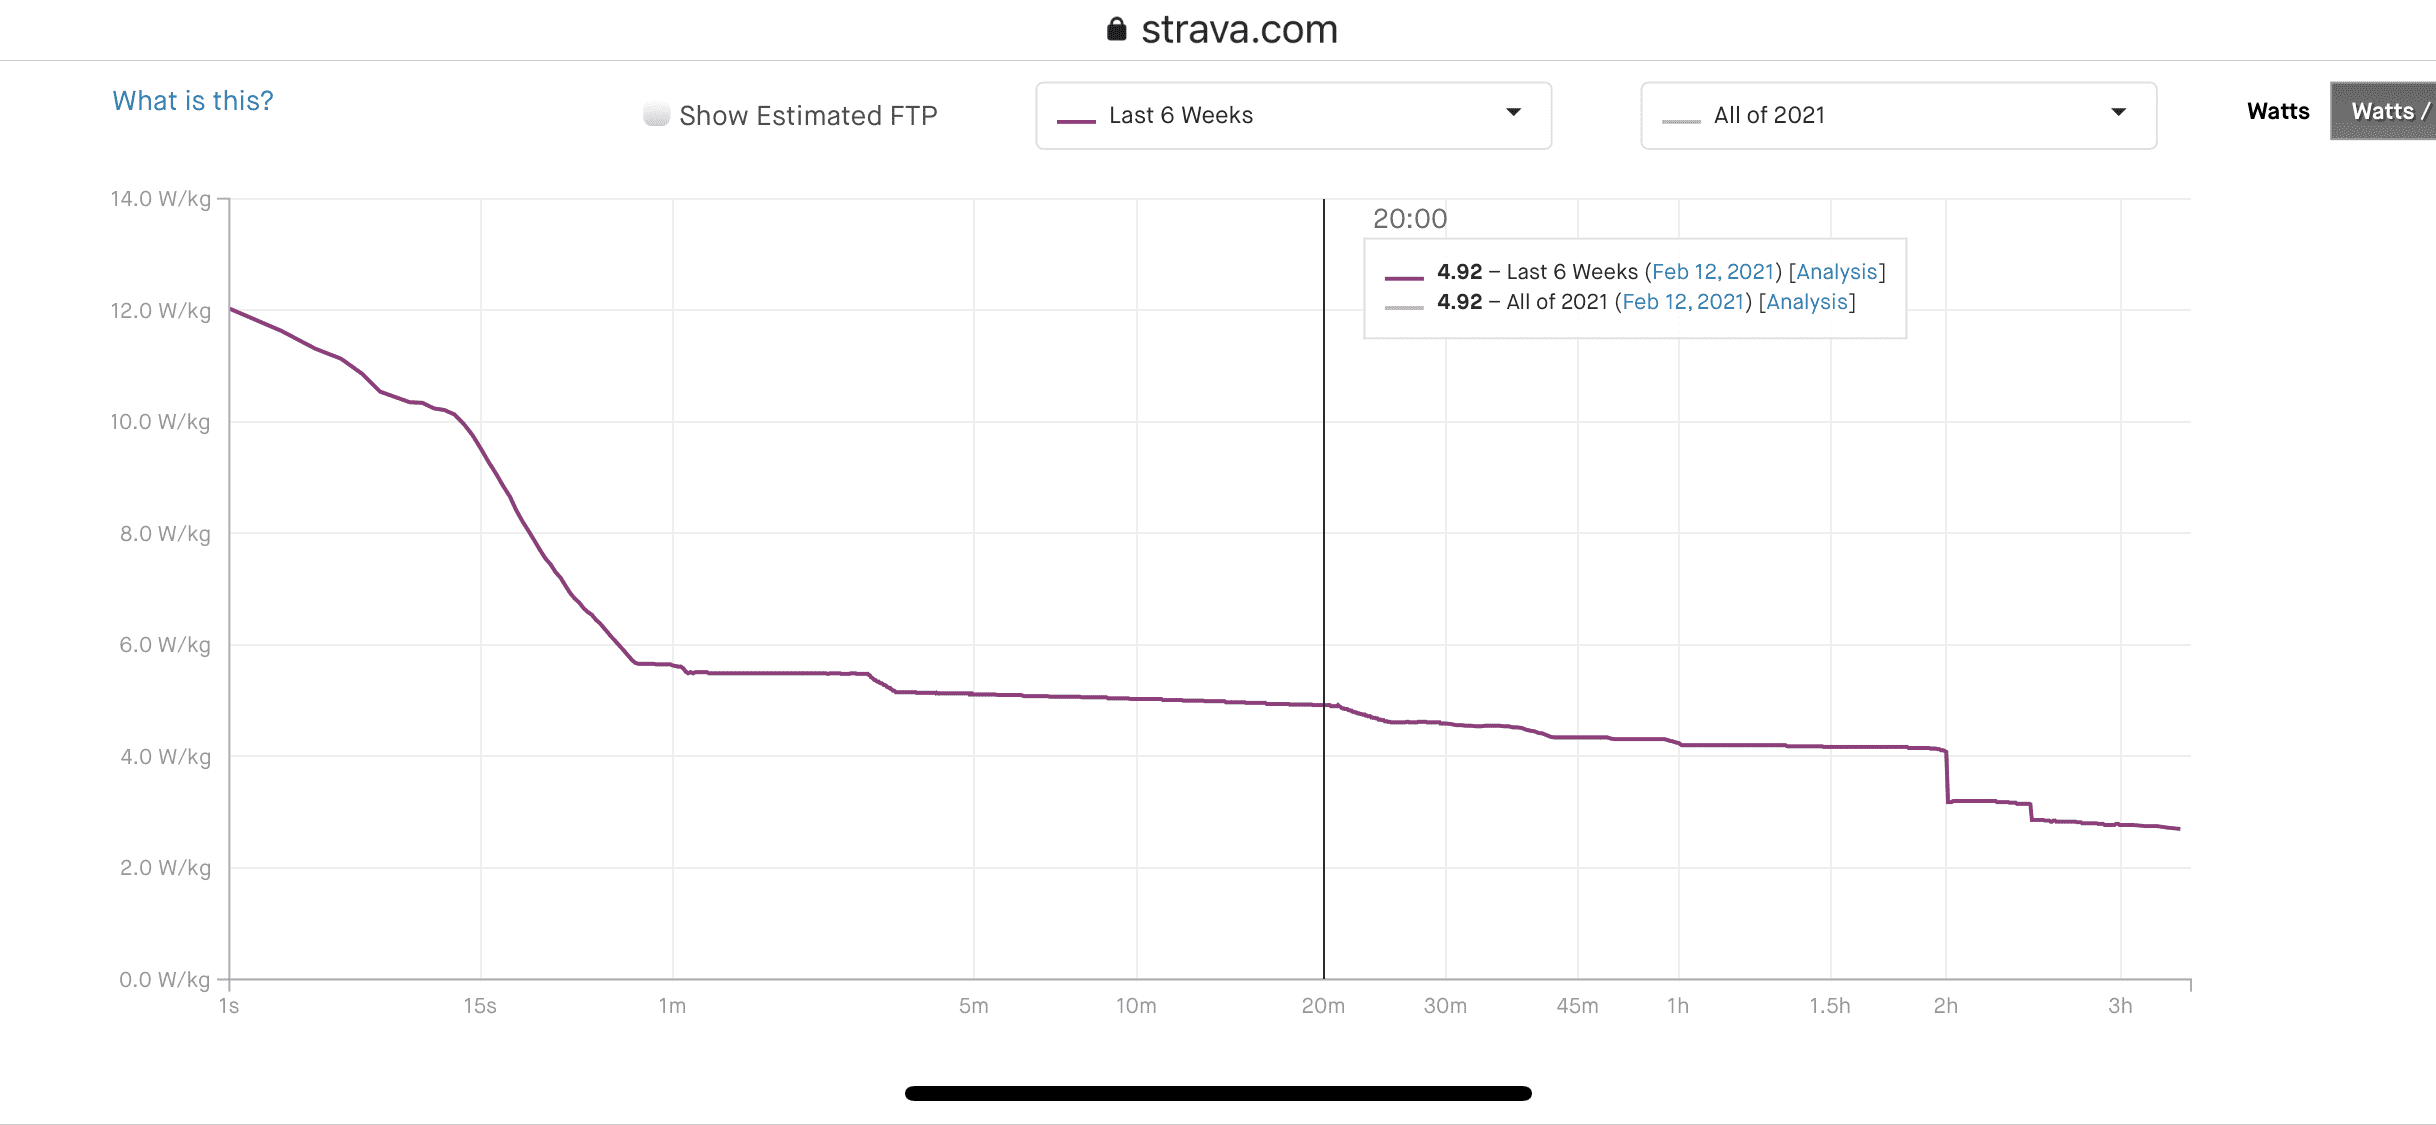Open the "What is this?" help link

click(192, 101)
